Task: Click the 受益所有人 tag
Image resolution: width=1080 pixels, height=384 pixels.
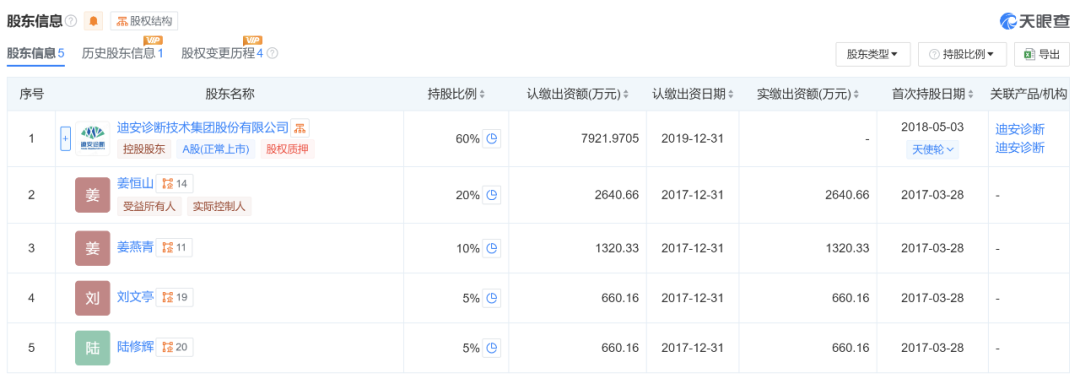Action: coord(149,206)
